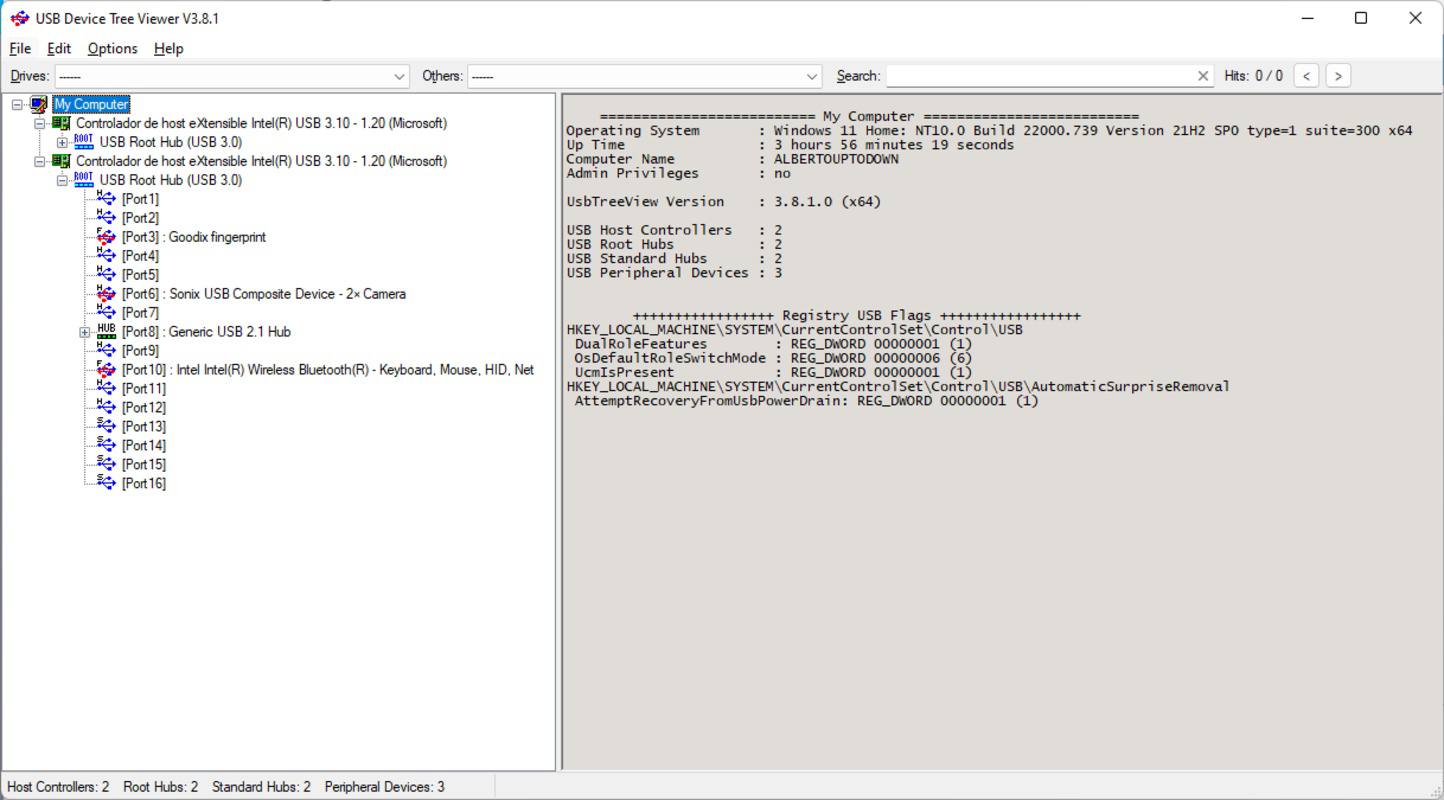The image size is (1444, 800).
Task: Click the Port12 USB port icon
Action: tap(106, 408)
